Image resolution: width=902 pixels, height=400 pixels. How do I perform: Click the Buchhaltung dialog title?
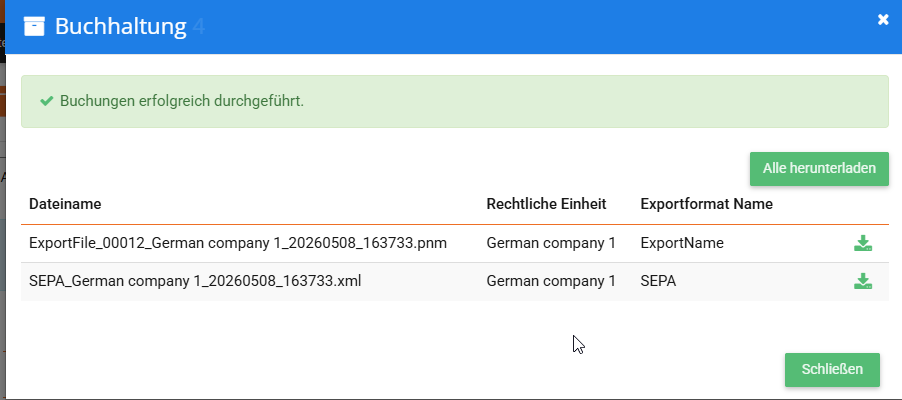point(121,26)
